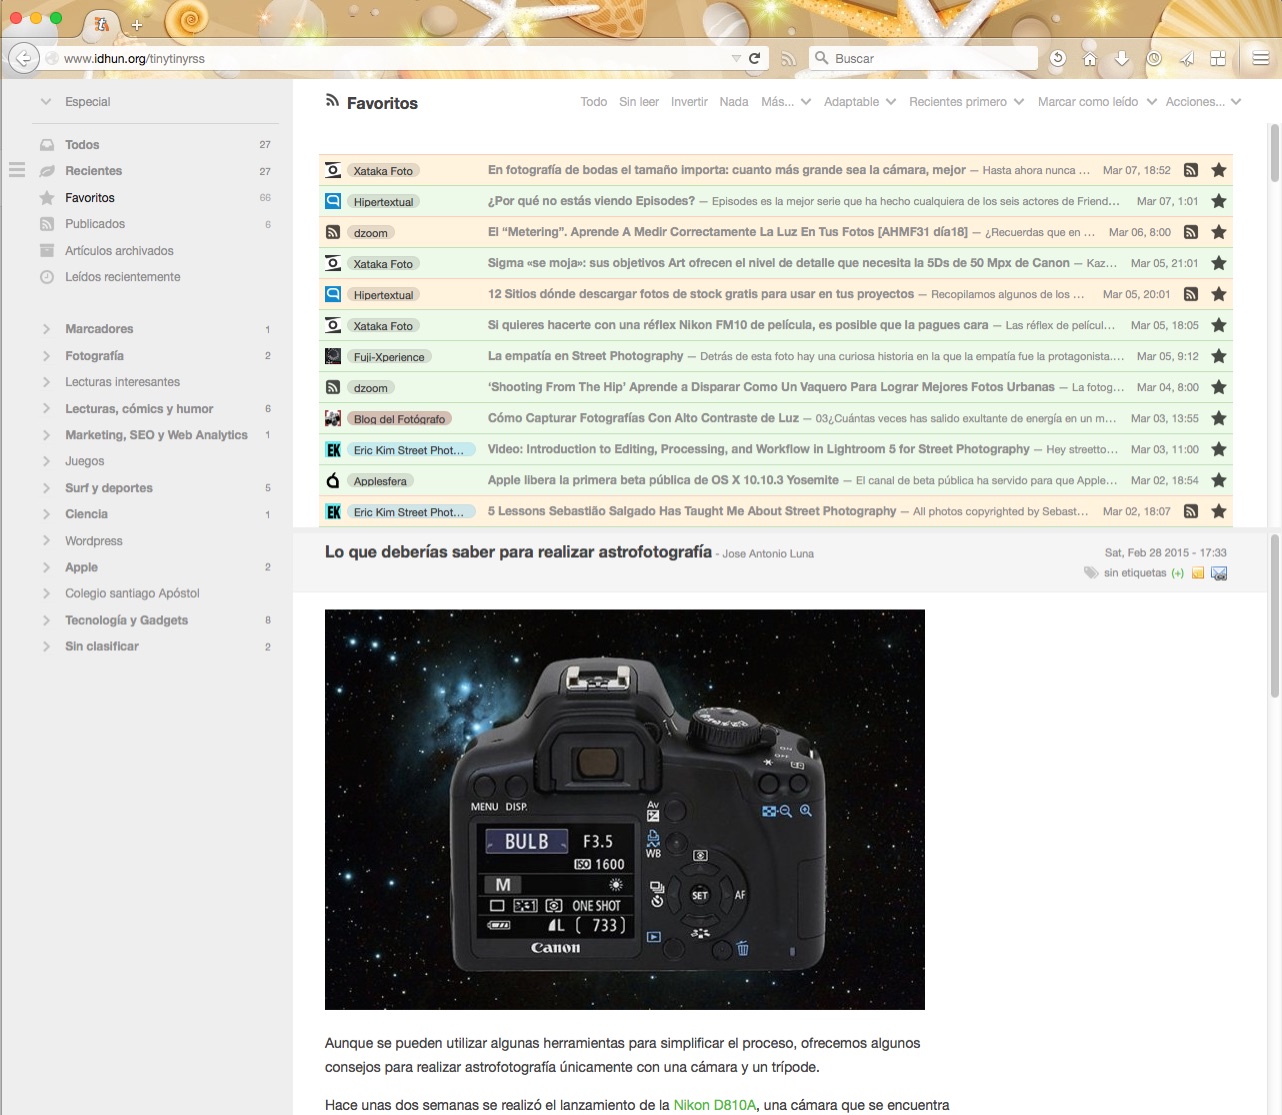Open the browser history clock icon
Viewport: 1282px width, 1115px height.
pyautogui.click(x=1154, y=58)
